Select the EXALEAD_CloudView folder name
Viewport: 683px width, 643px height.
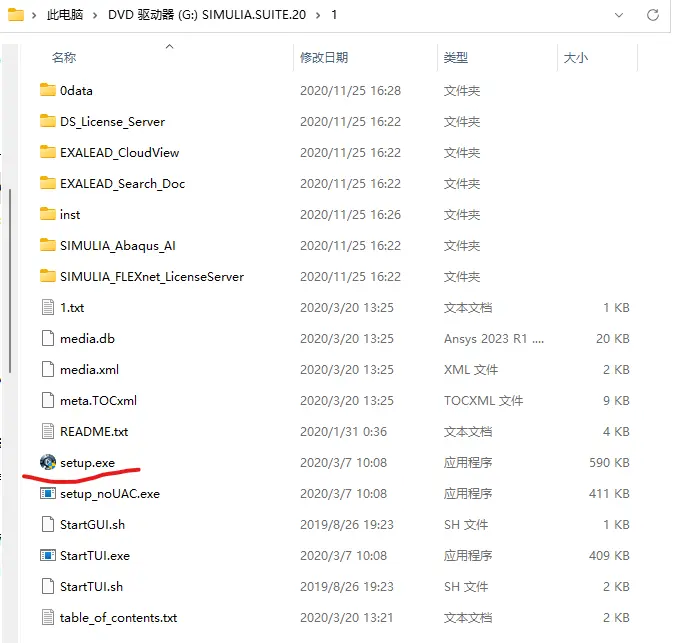[x=119, y=152]
